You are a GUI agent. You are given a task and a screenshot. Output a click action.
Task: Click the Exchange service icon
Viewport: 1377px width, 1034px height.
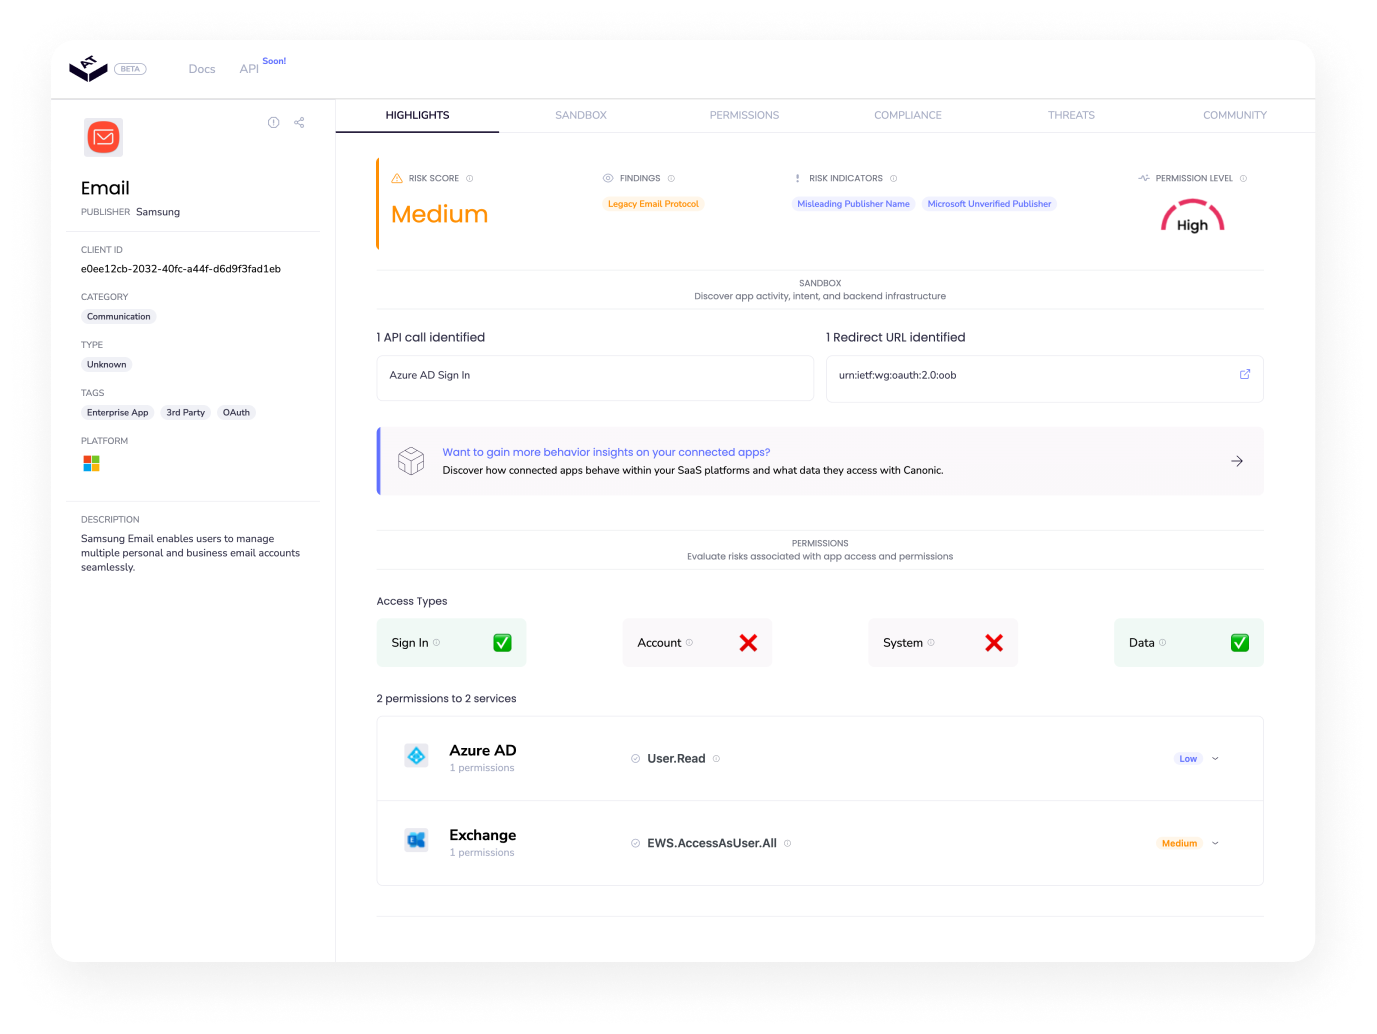[x=416, y=840]
